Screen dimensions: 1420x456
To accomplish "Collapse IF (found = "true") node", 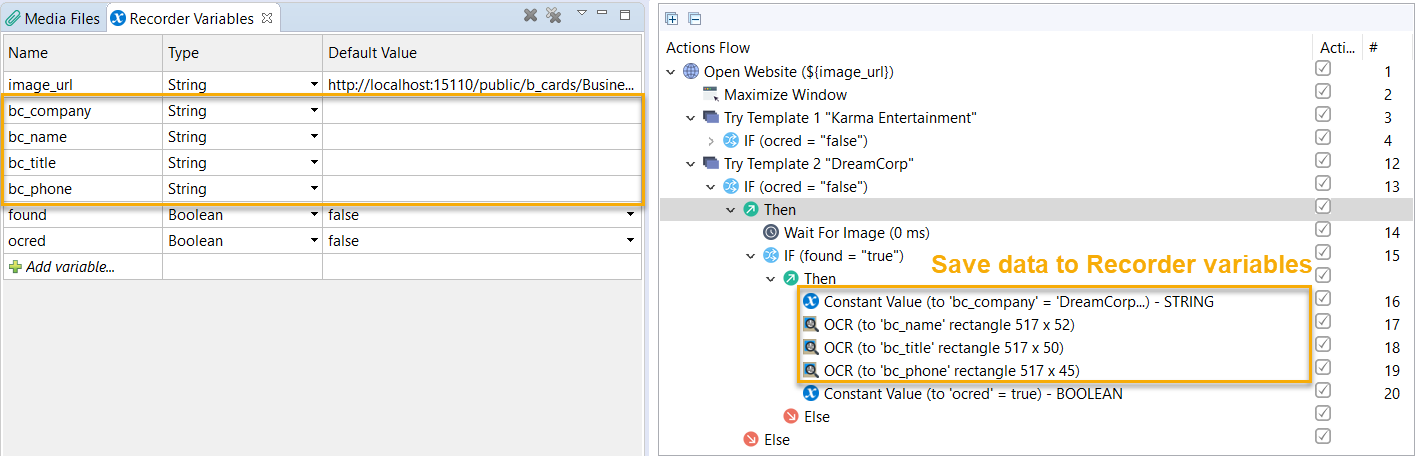I will [x=751, y=256].
